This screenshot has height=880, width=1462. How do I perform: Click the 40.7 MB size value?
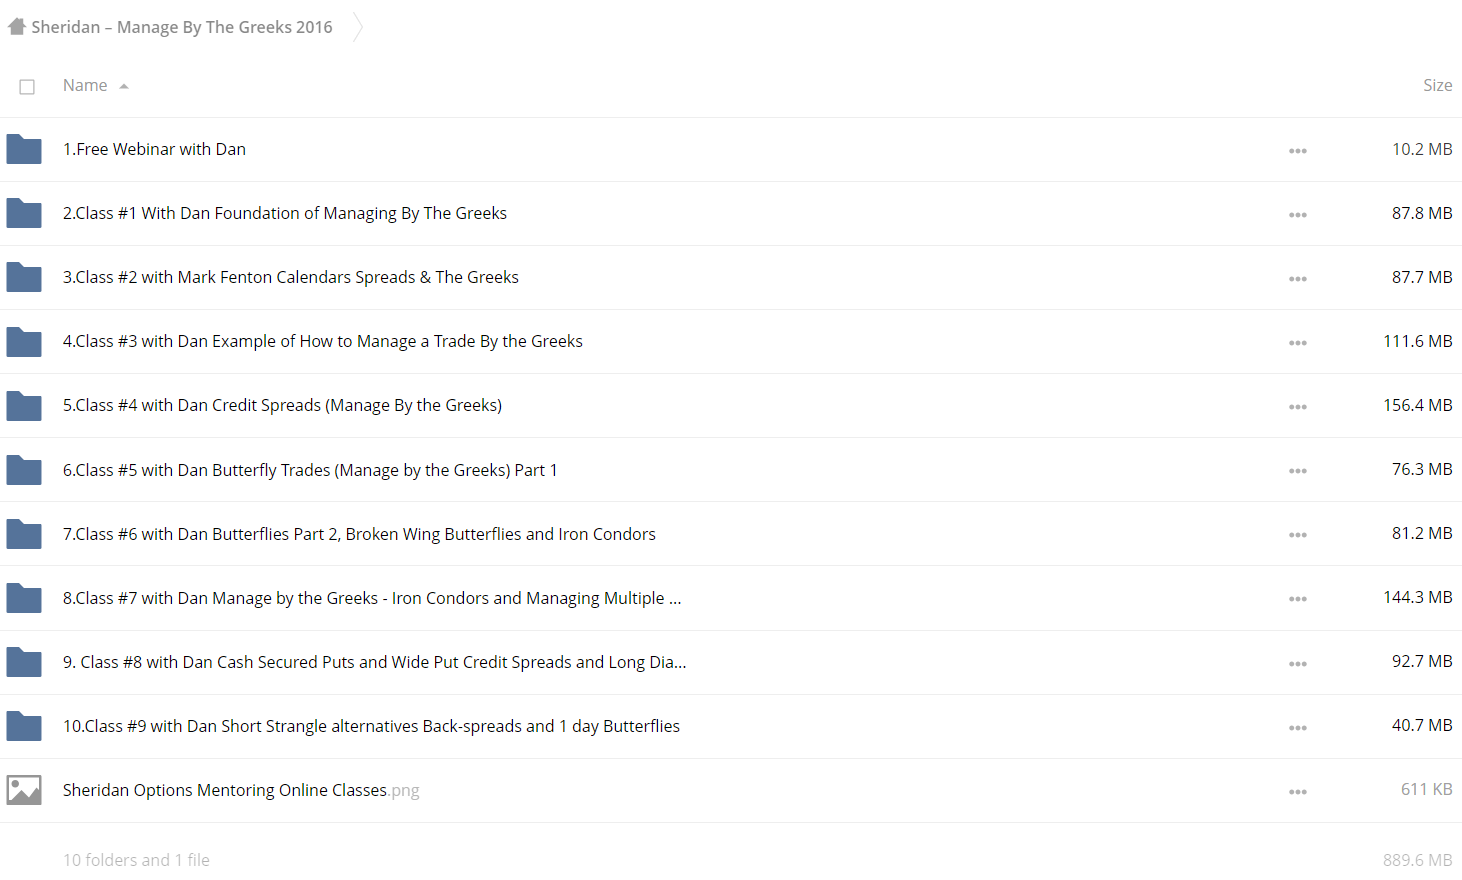click(x=1422, y=725)
